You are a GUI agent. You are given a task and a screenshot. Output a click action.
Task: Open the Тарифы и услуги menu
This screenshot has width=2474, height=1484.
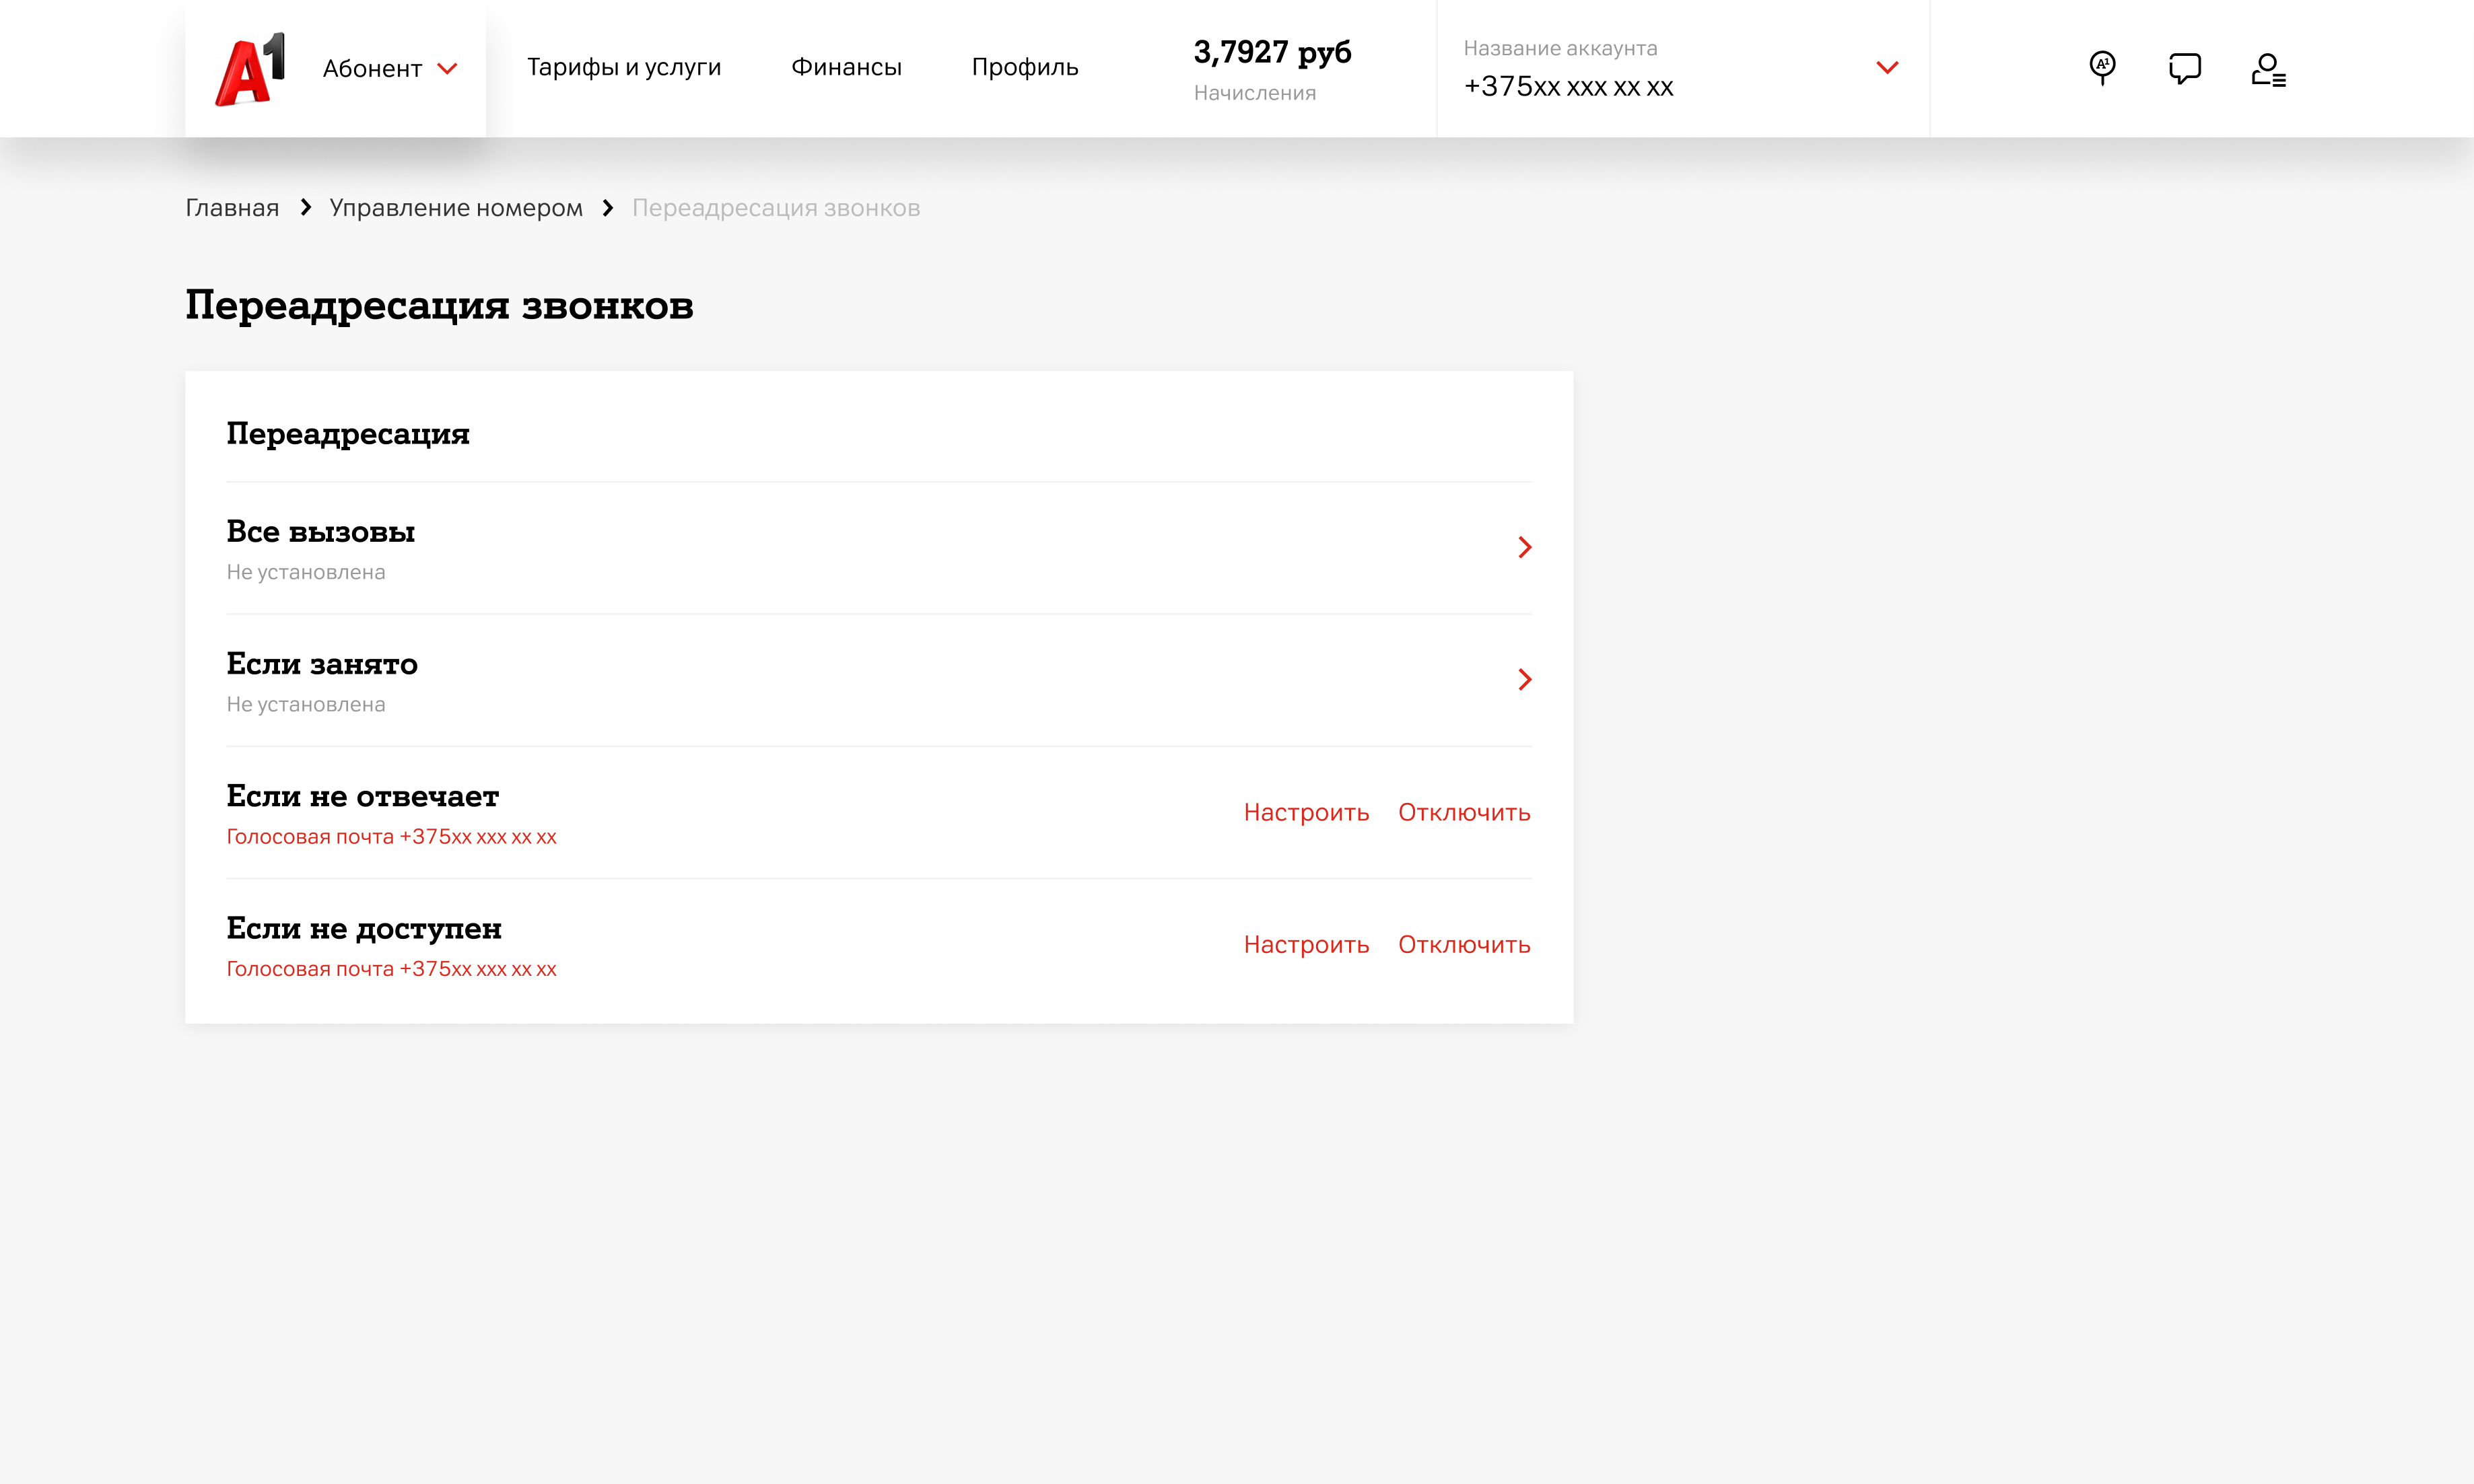(x=624, y=67)
